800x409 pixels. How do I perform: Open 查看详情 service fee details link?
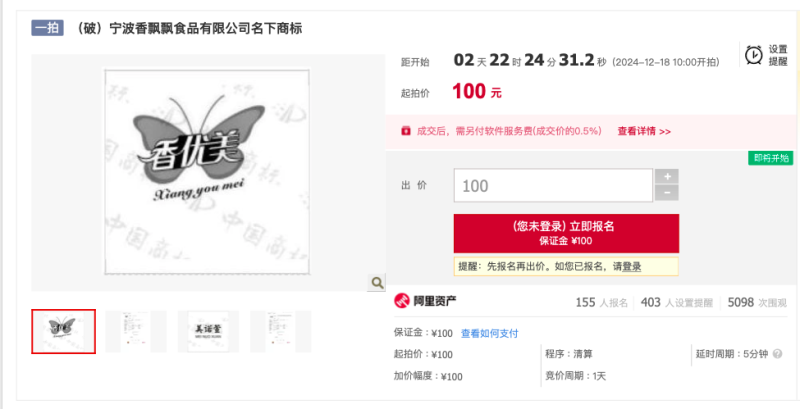click(644, 131)
